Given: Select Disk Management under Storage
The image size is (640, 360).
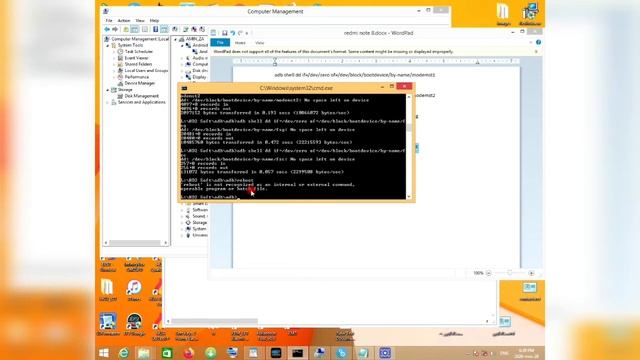Looking at the screenshot, I should (141, 96).
